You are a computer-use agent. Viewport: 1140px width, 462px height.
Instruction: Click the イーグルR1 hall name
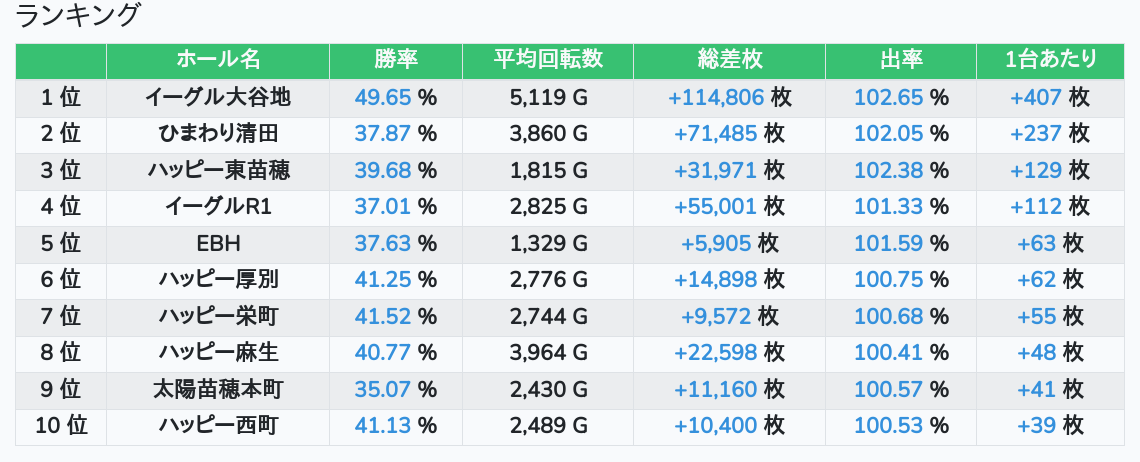tap(218, 207)
